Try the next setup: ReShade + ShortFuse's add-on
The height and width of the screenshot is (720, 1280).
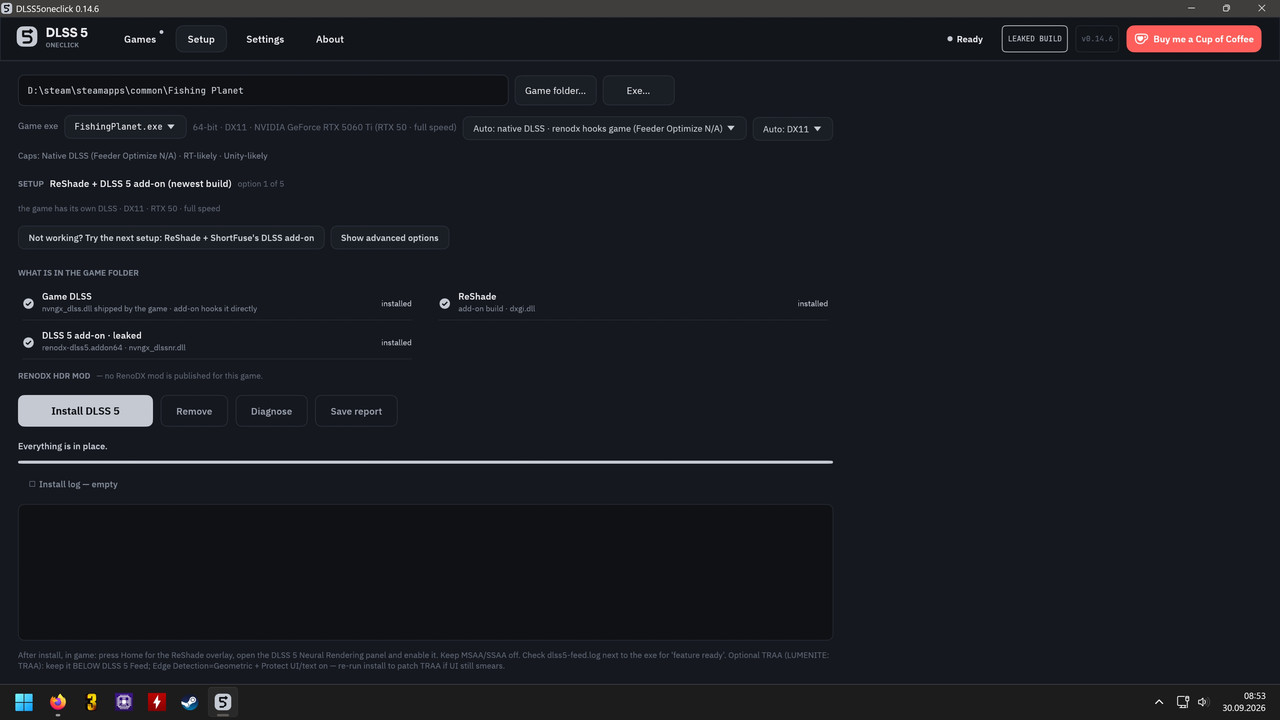[171, 238]
